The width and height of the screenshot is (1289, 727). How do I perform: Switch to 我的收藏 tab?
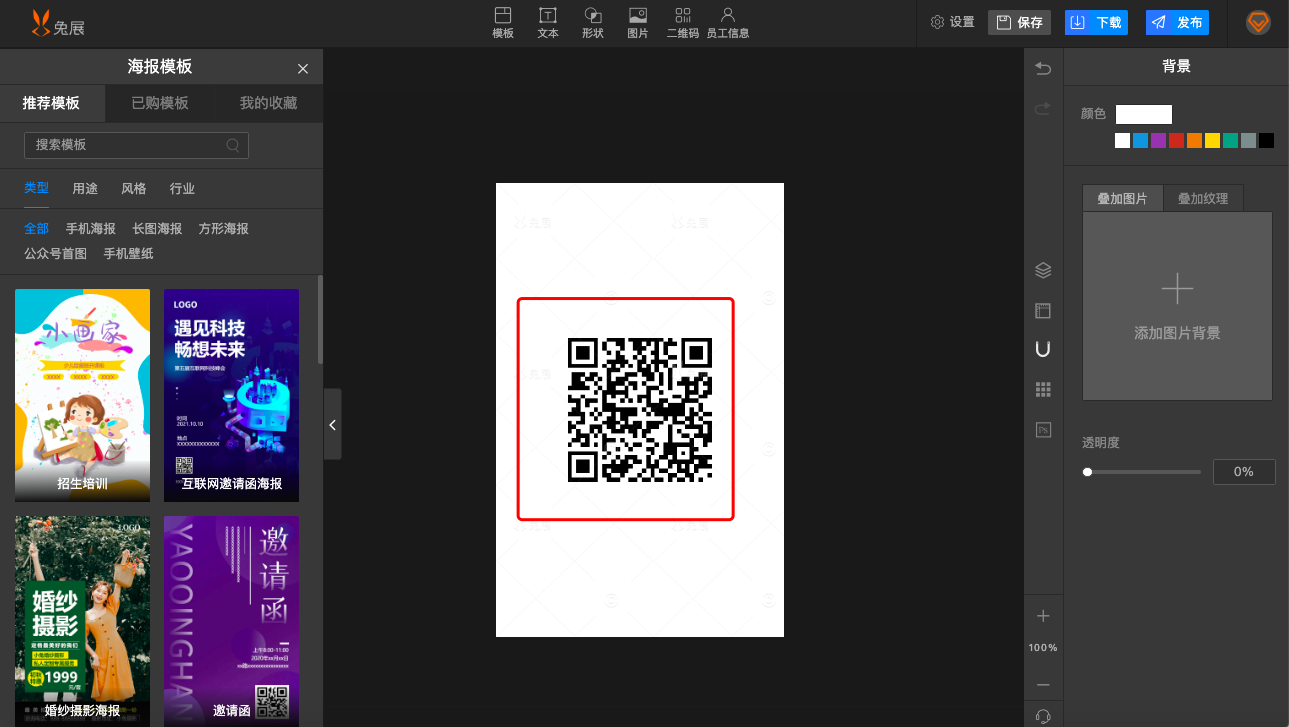click(268, 103)
